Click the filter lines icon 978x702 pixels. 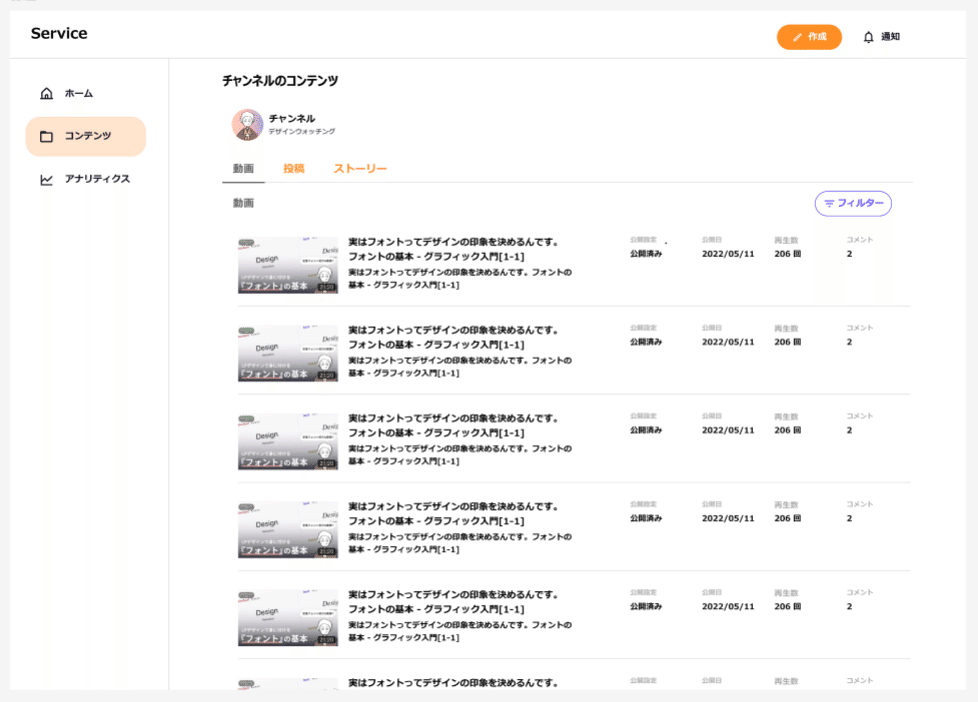point(829,203)
